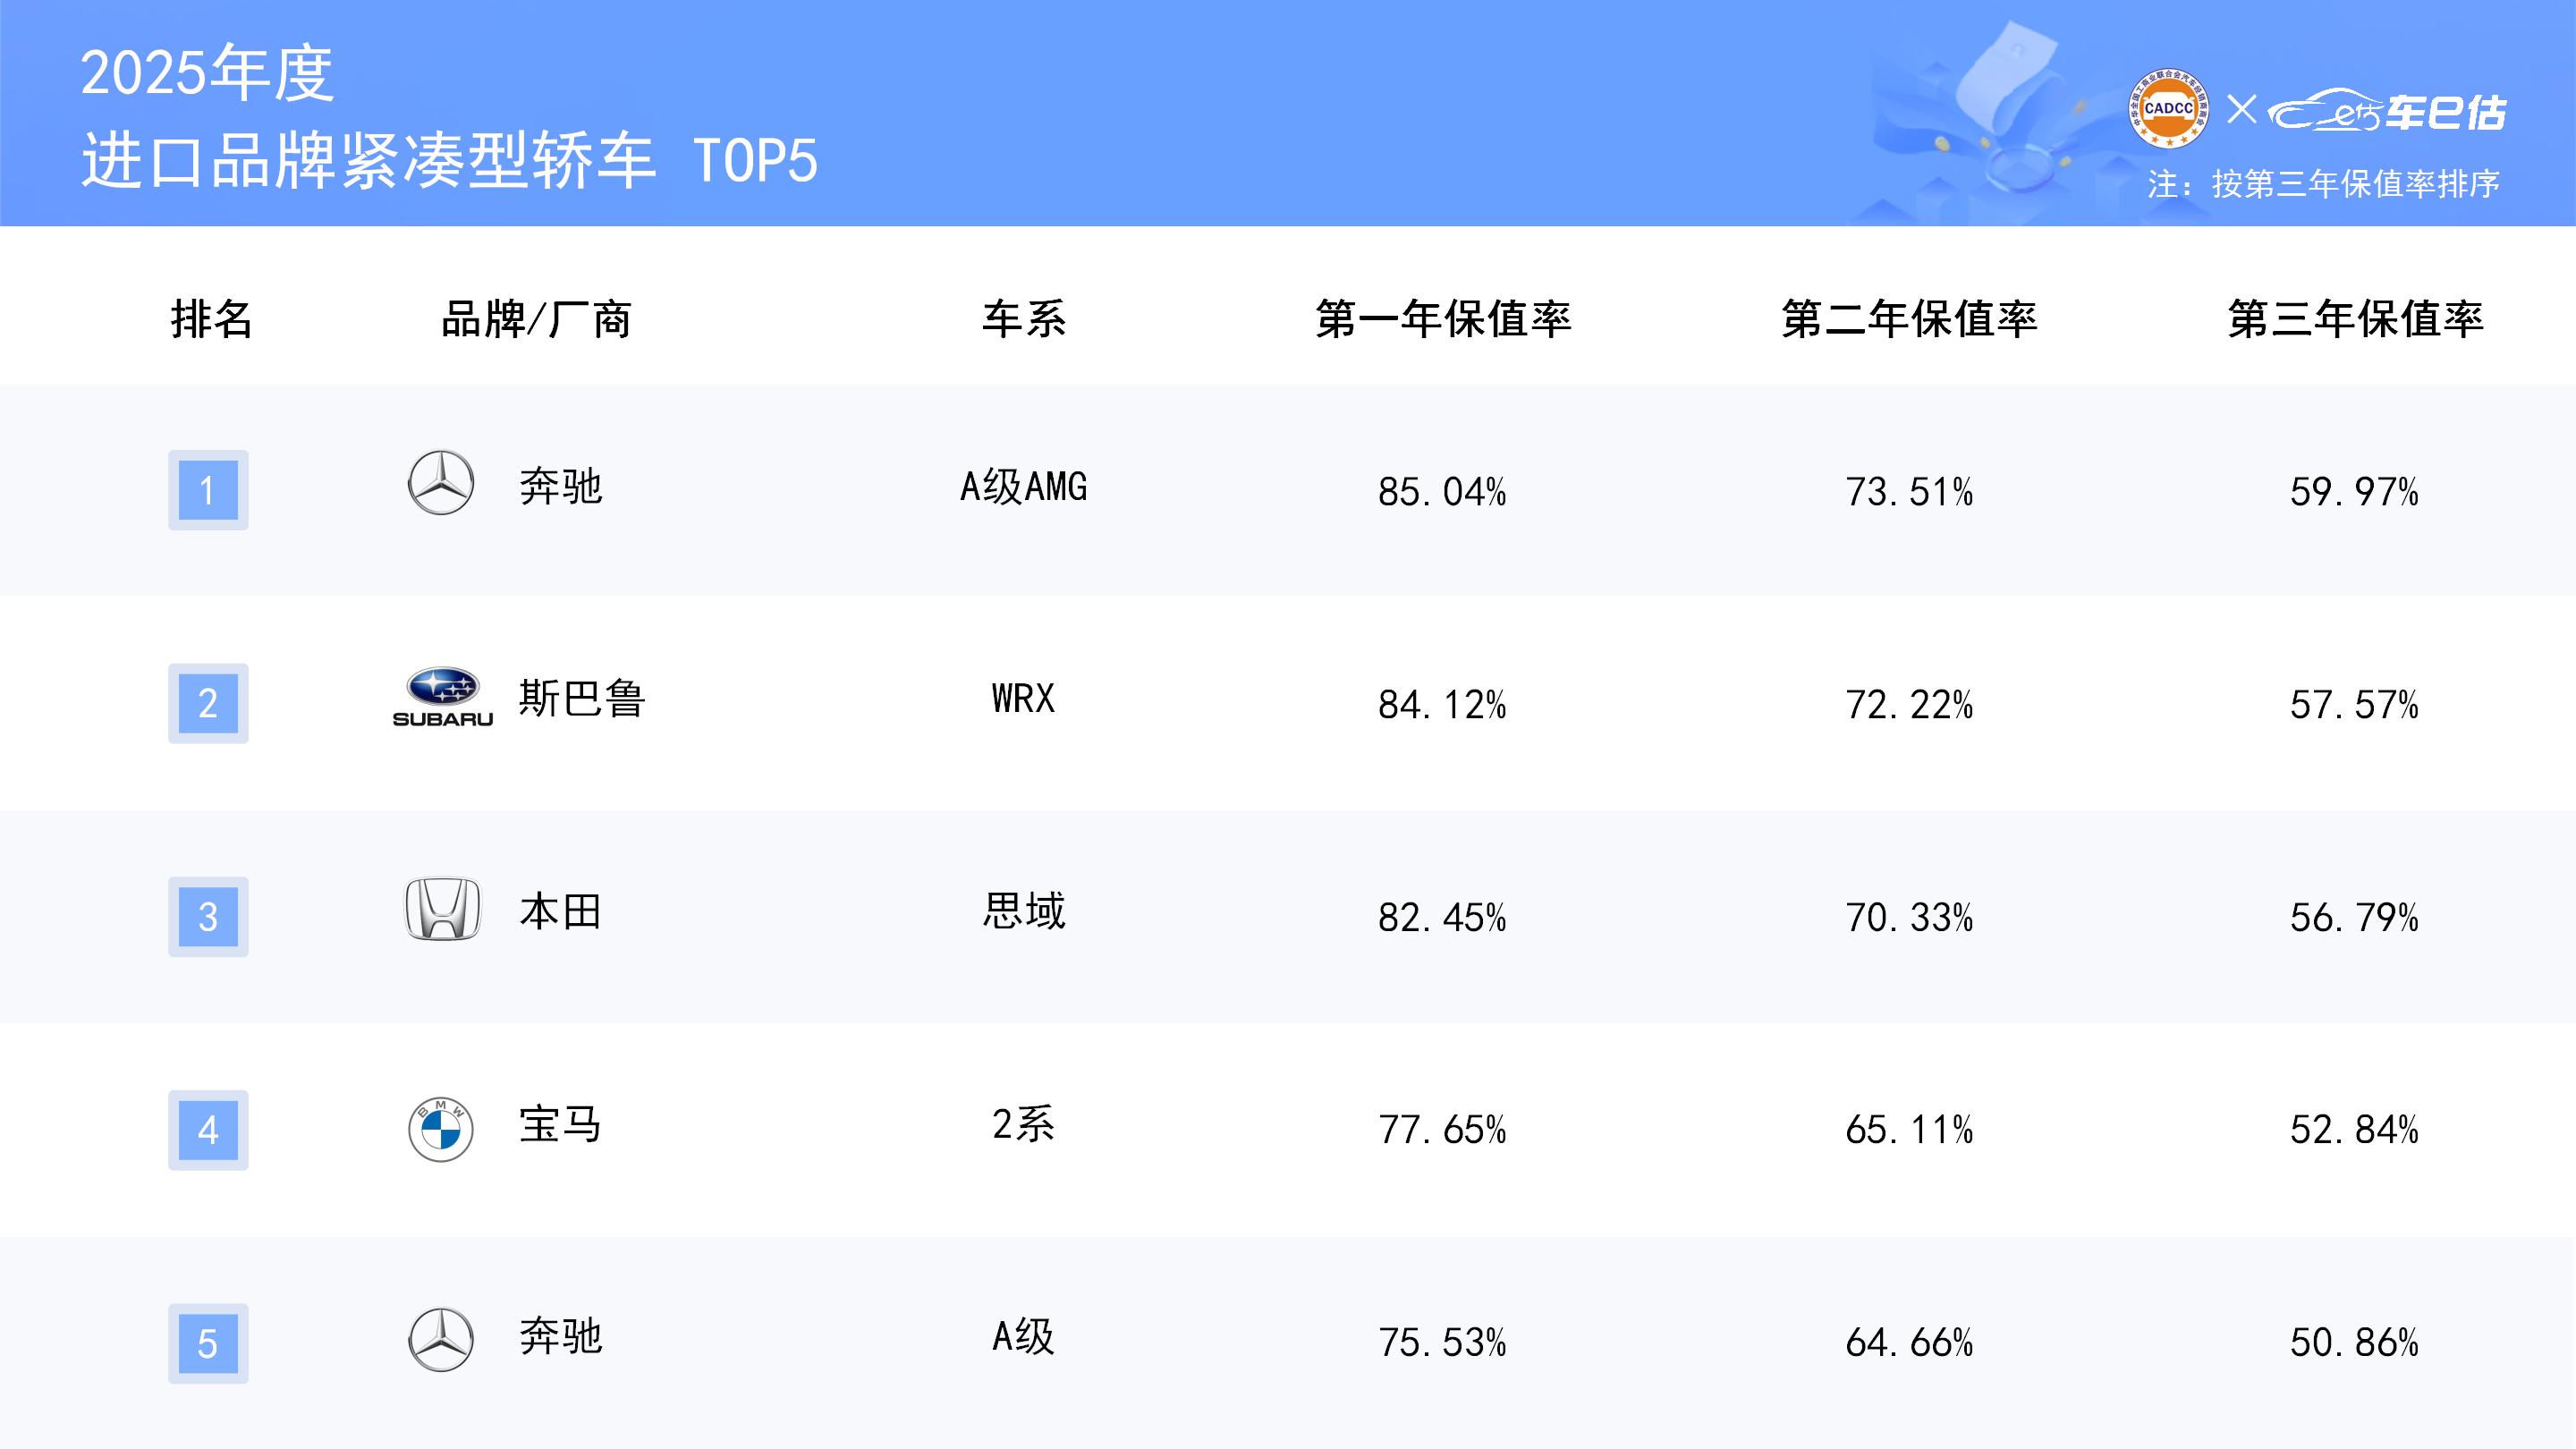Select the Honda logo next to 本田
Image resolution: width=2576 pixels, height=1449 pixels.
click(442, 910)
